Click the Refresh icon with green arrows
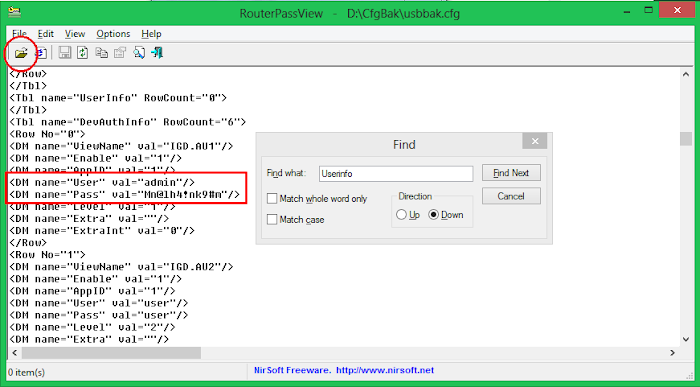The height and width of the screenshot is (387, 700). (83, 53)
